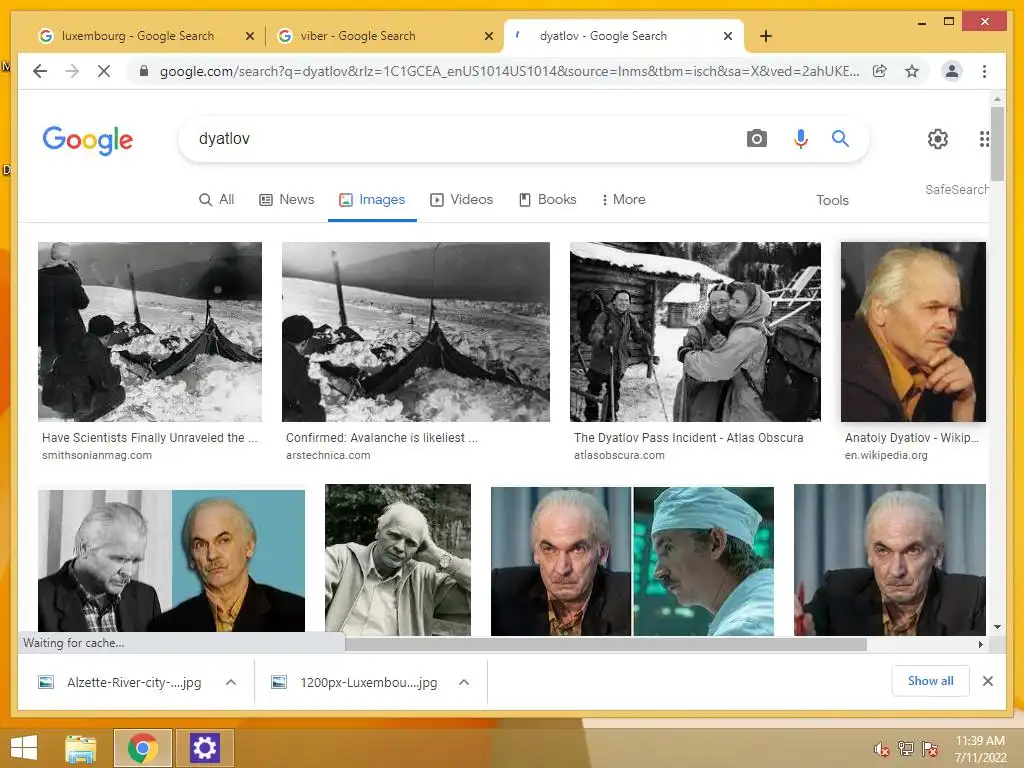Click the arstechnica.com tent image thumbnail

pyautogui.click(x=415, y=332)
